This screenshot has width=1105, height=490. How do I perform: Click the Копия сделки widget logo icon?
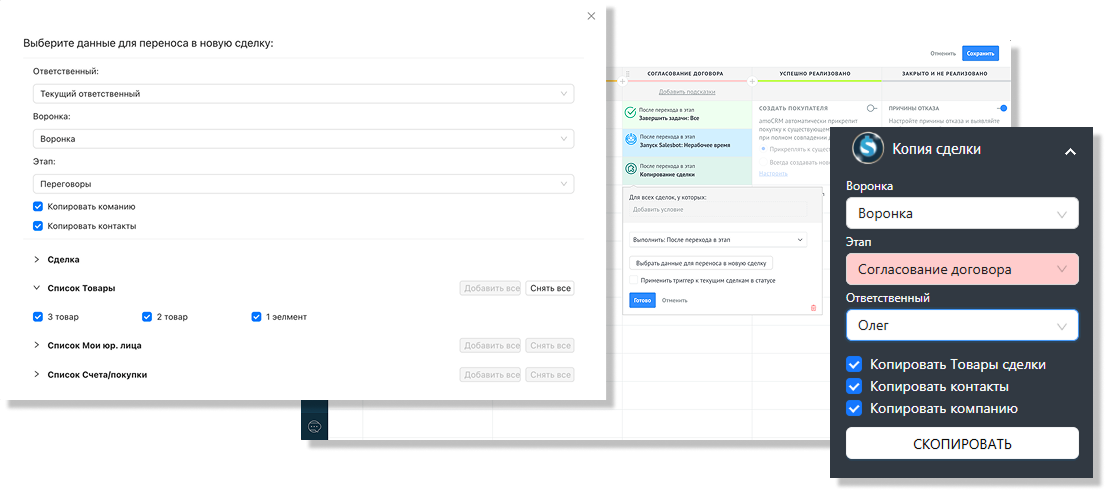[868, 149]
